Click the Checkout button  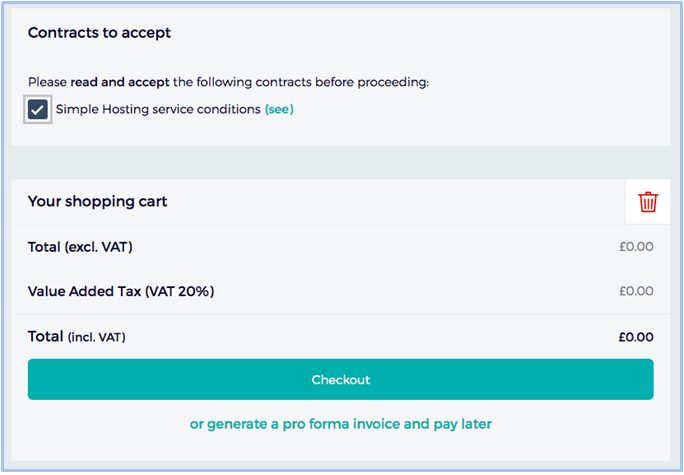click(x=341, y=379)
